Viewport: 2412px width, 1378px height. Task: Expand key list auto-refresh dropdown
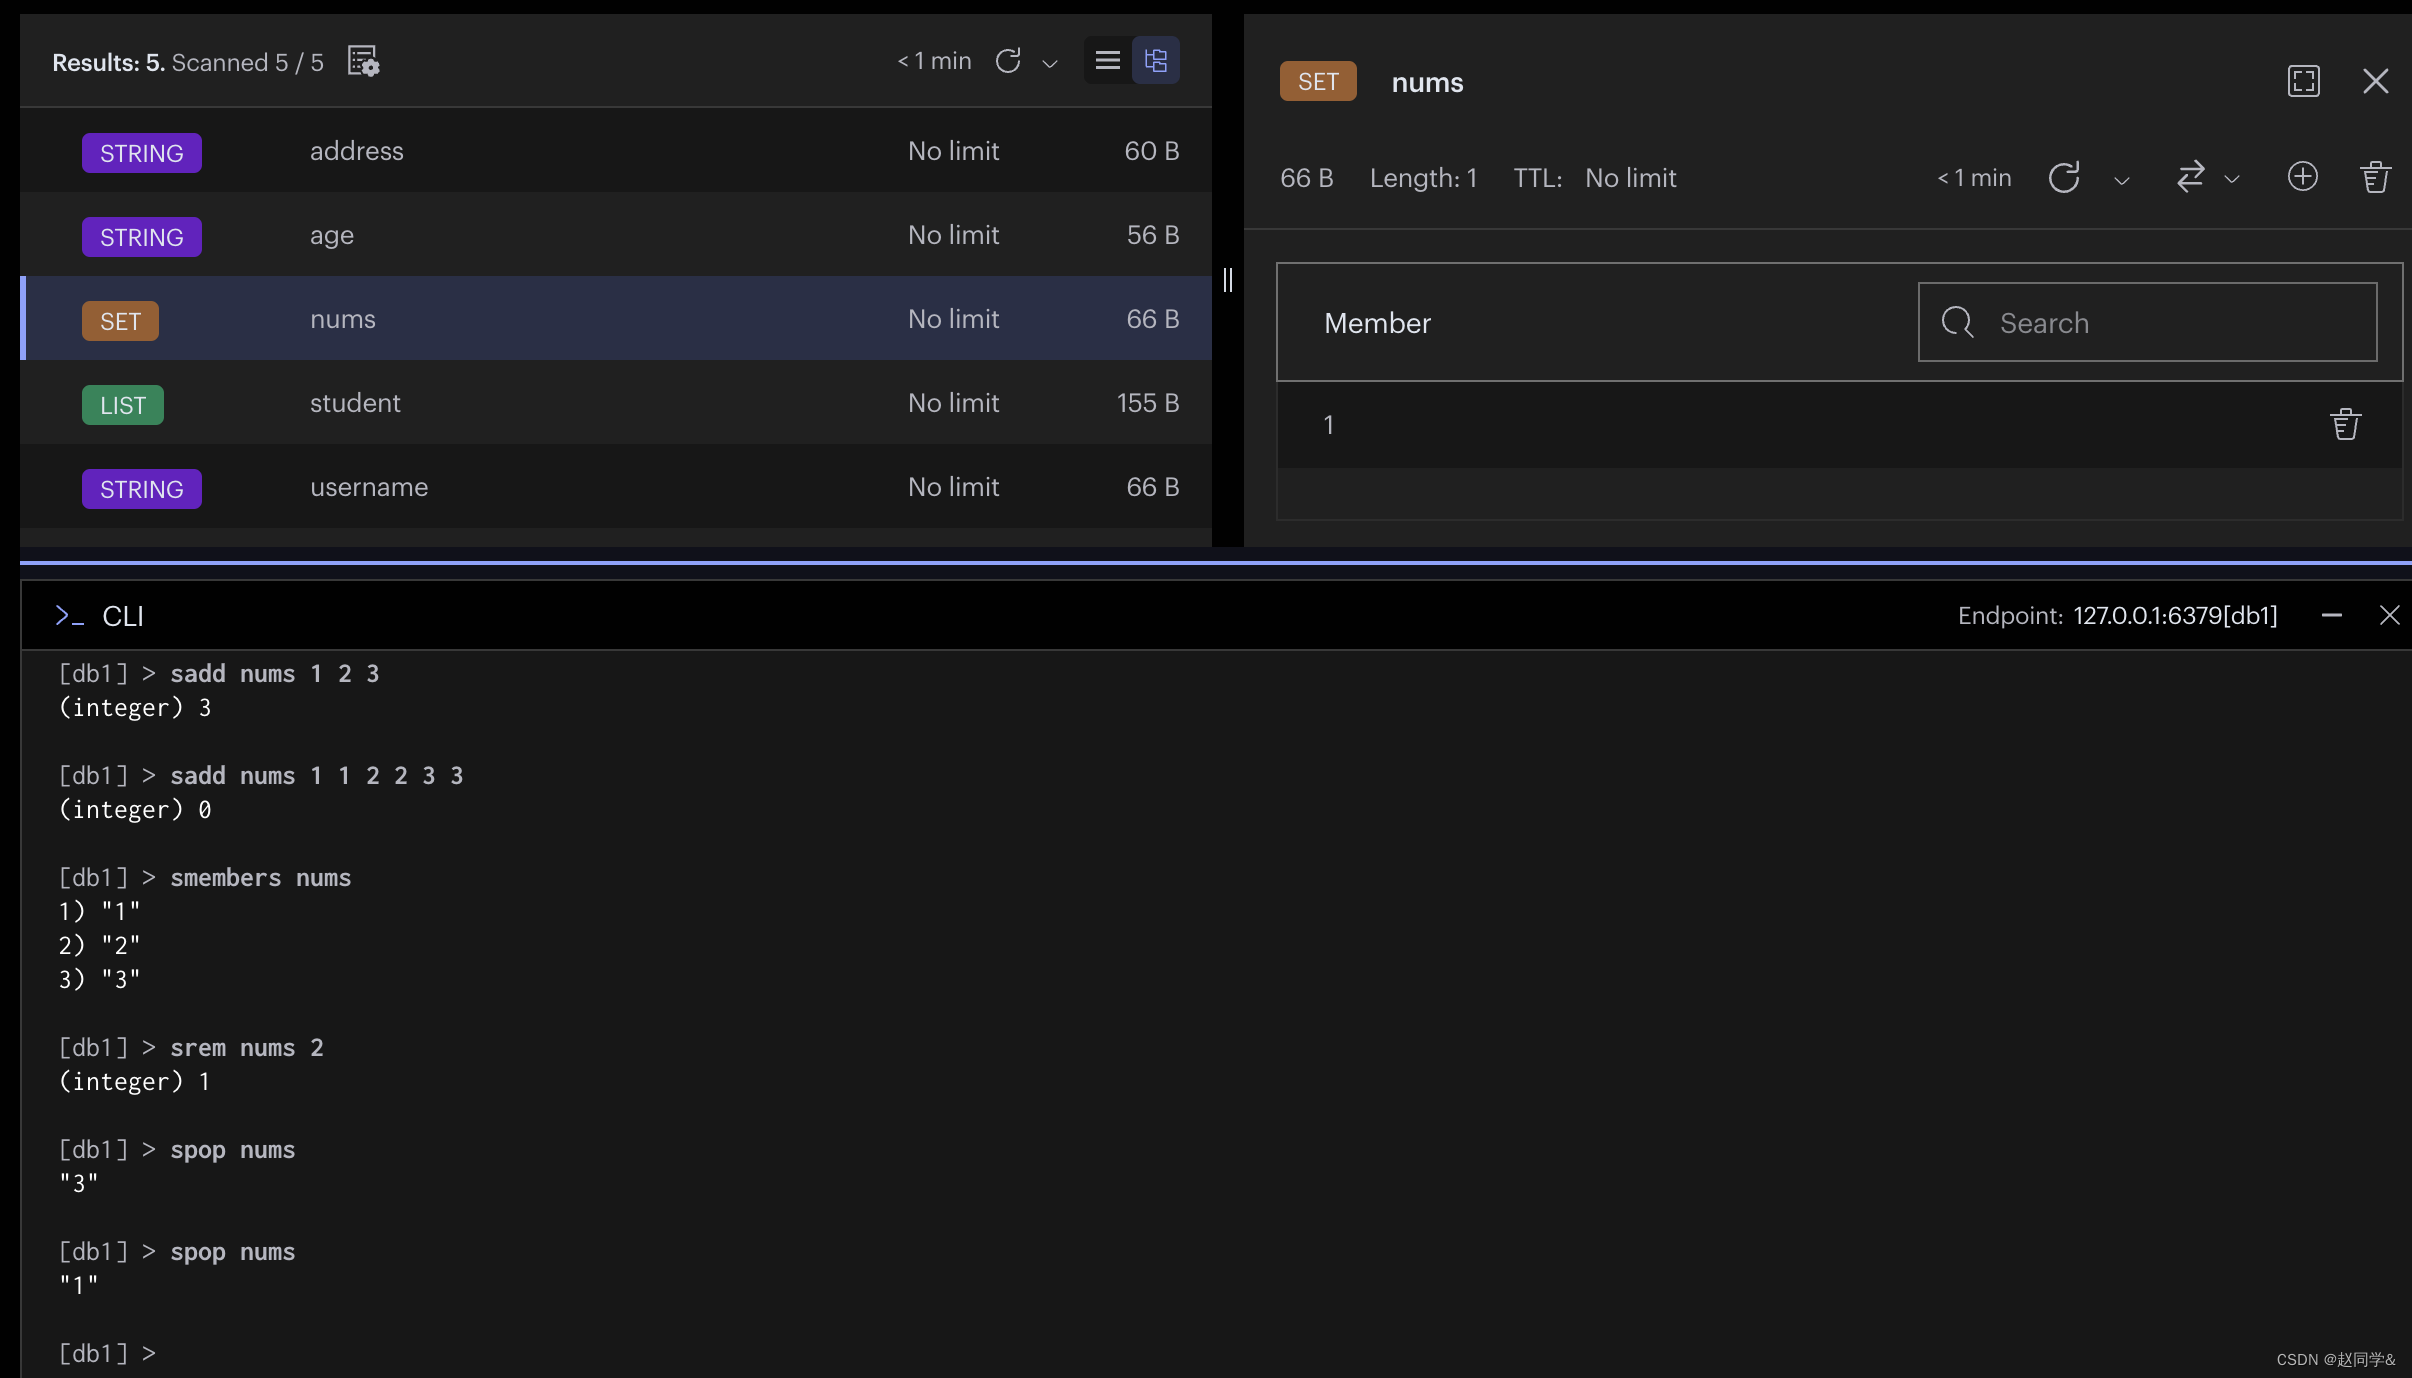pyautogui.click(x=1050, y=63)
